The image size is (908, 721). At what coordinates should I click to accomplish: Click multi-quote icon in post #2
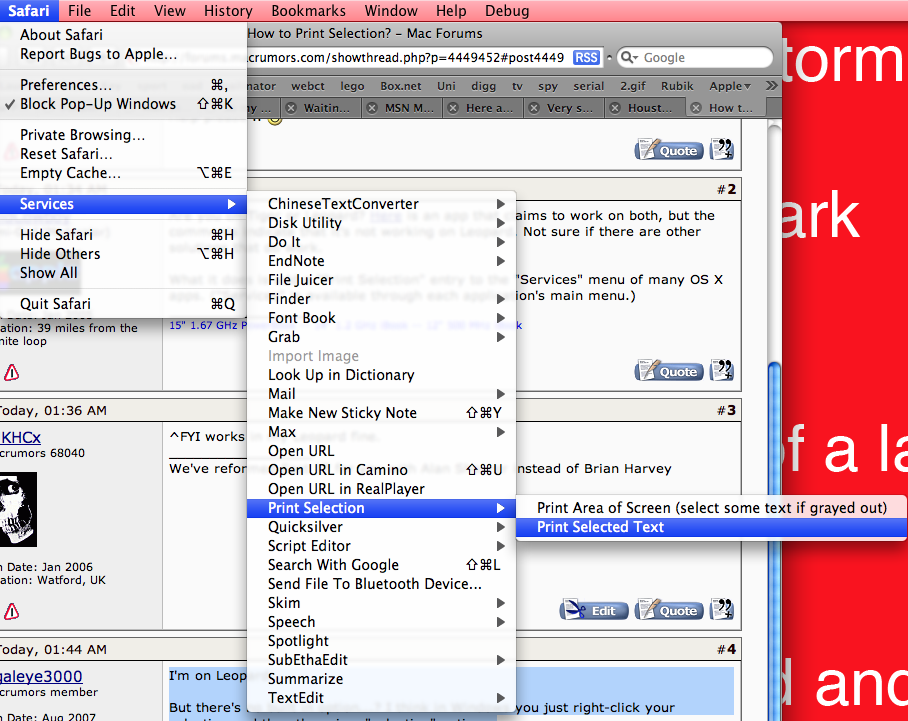(x=722, y=371)
